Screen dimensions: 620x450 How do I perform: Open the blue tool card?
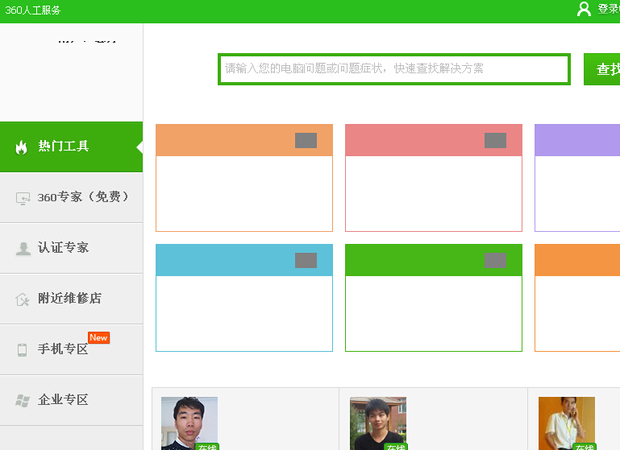pos(244,298)
